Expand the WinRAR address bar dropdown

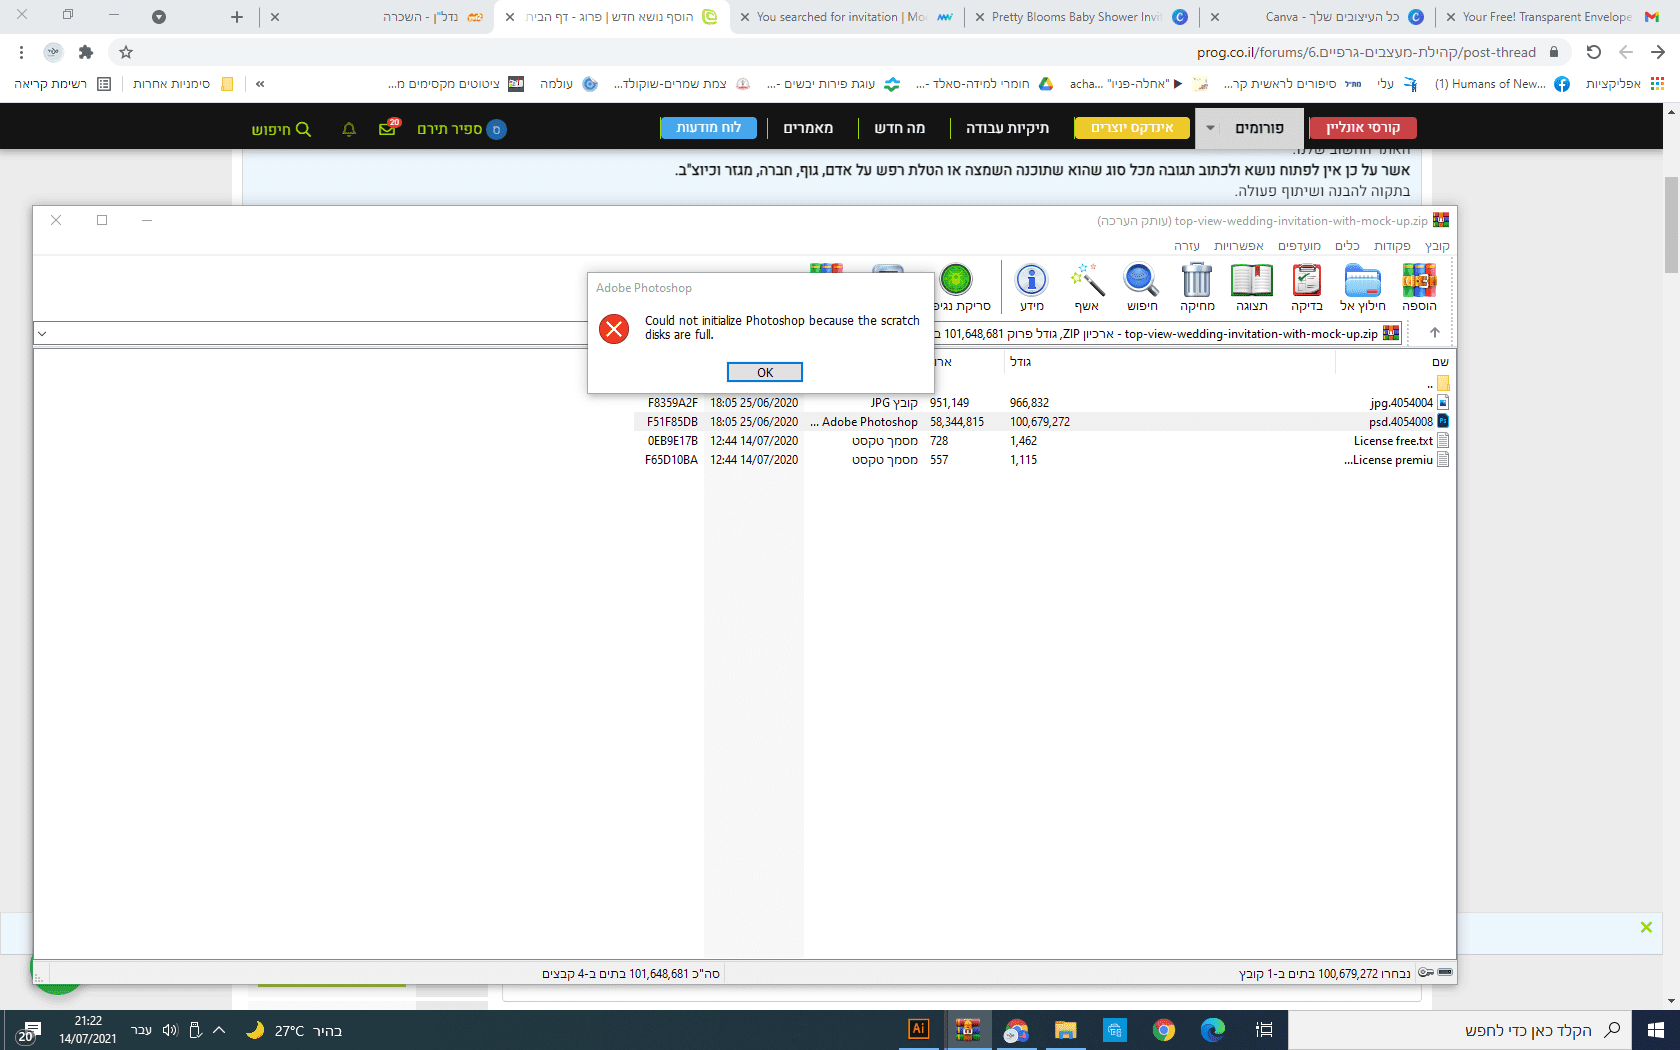pyautogui.click(x=42, y=333)
